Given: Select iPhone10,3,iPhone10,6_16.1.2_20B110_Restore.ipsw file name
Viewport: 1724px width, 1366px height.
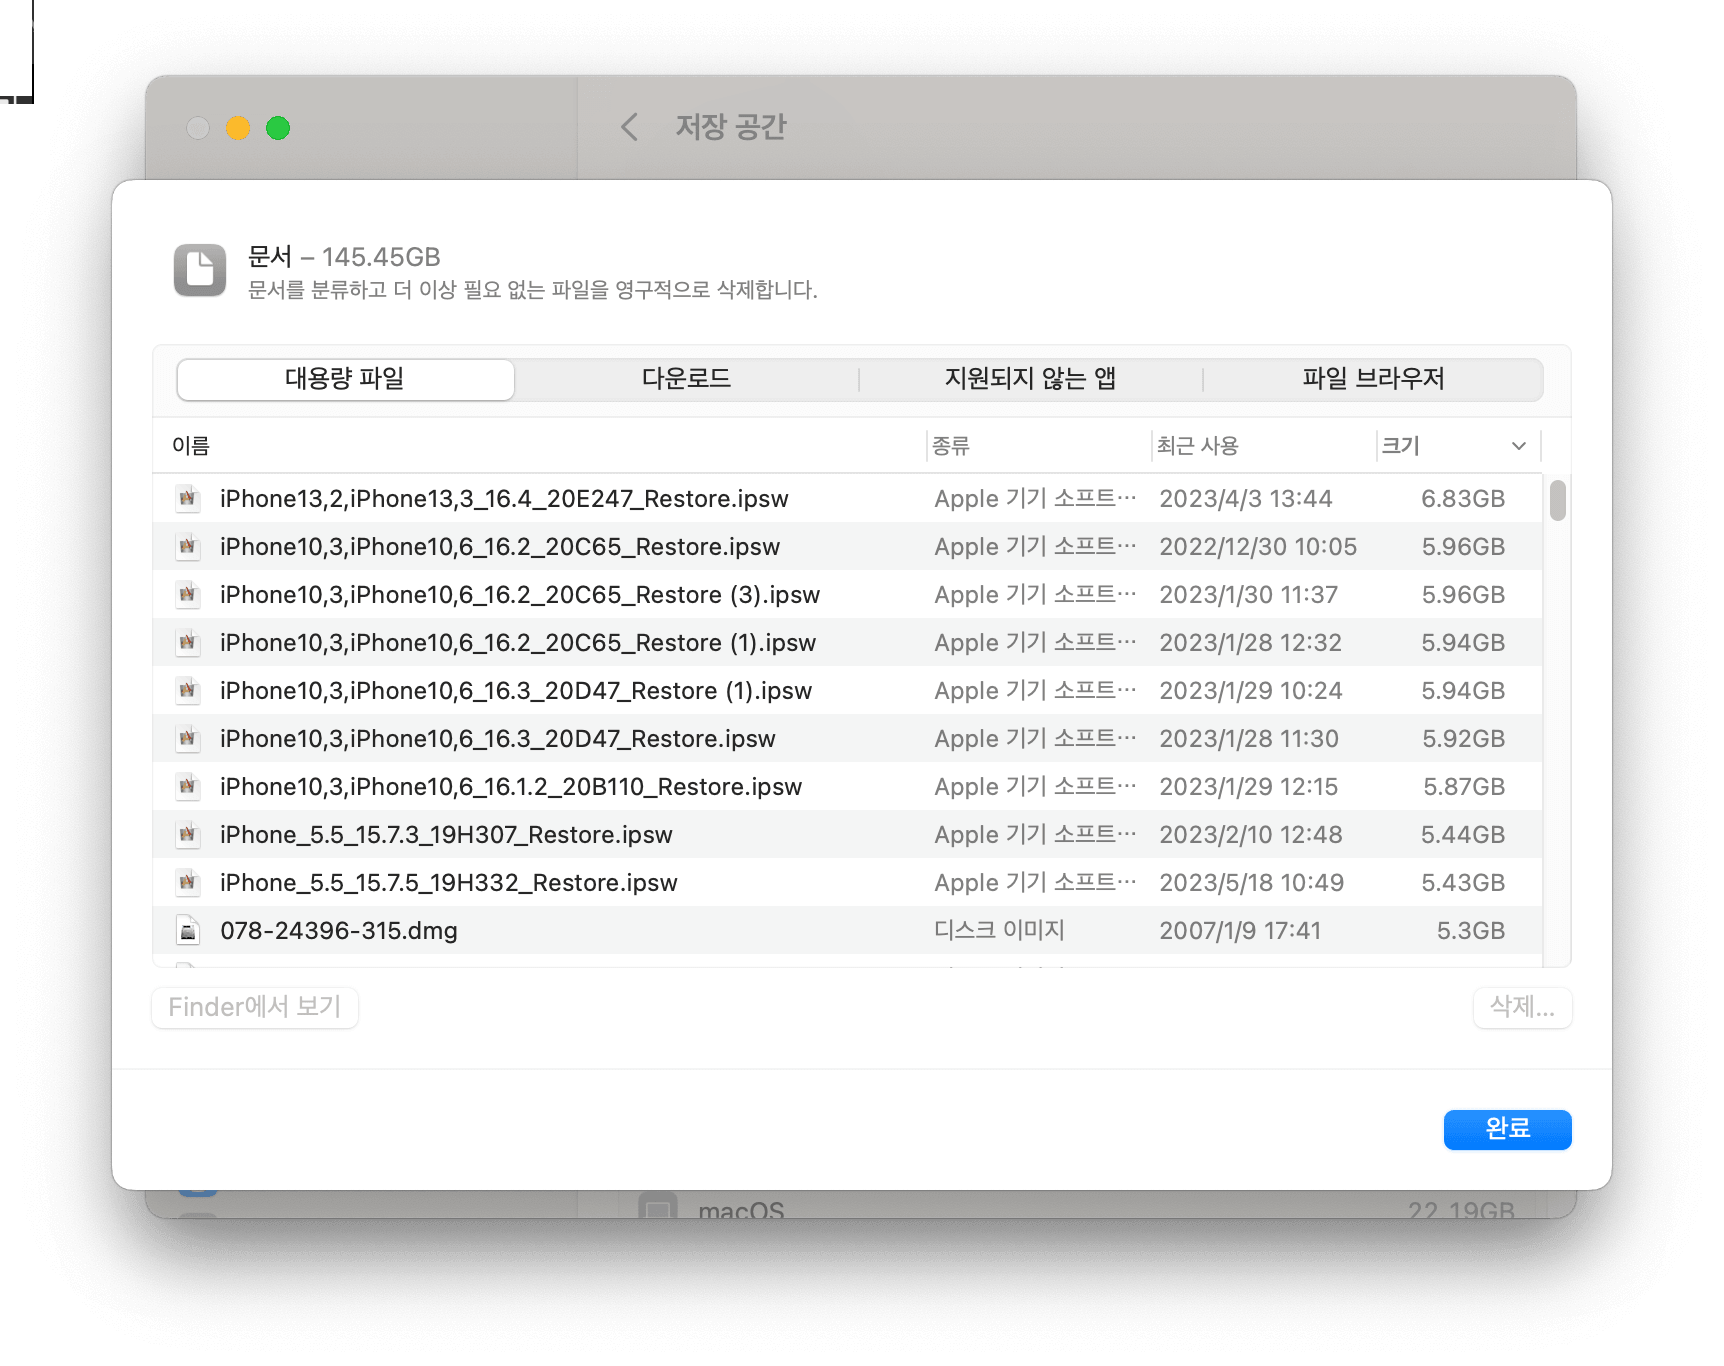Looking at the screenshot, I should [x=511, y=786].
